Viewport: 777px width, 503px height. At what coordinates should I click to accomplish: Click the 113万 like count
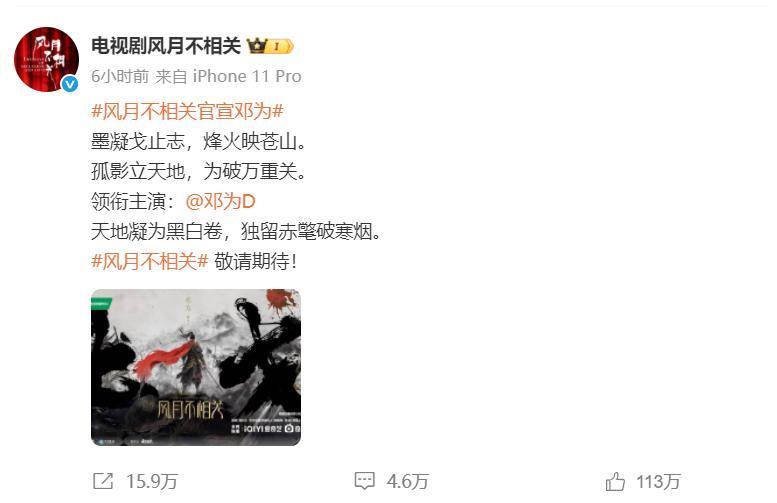point(658,481)
